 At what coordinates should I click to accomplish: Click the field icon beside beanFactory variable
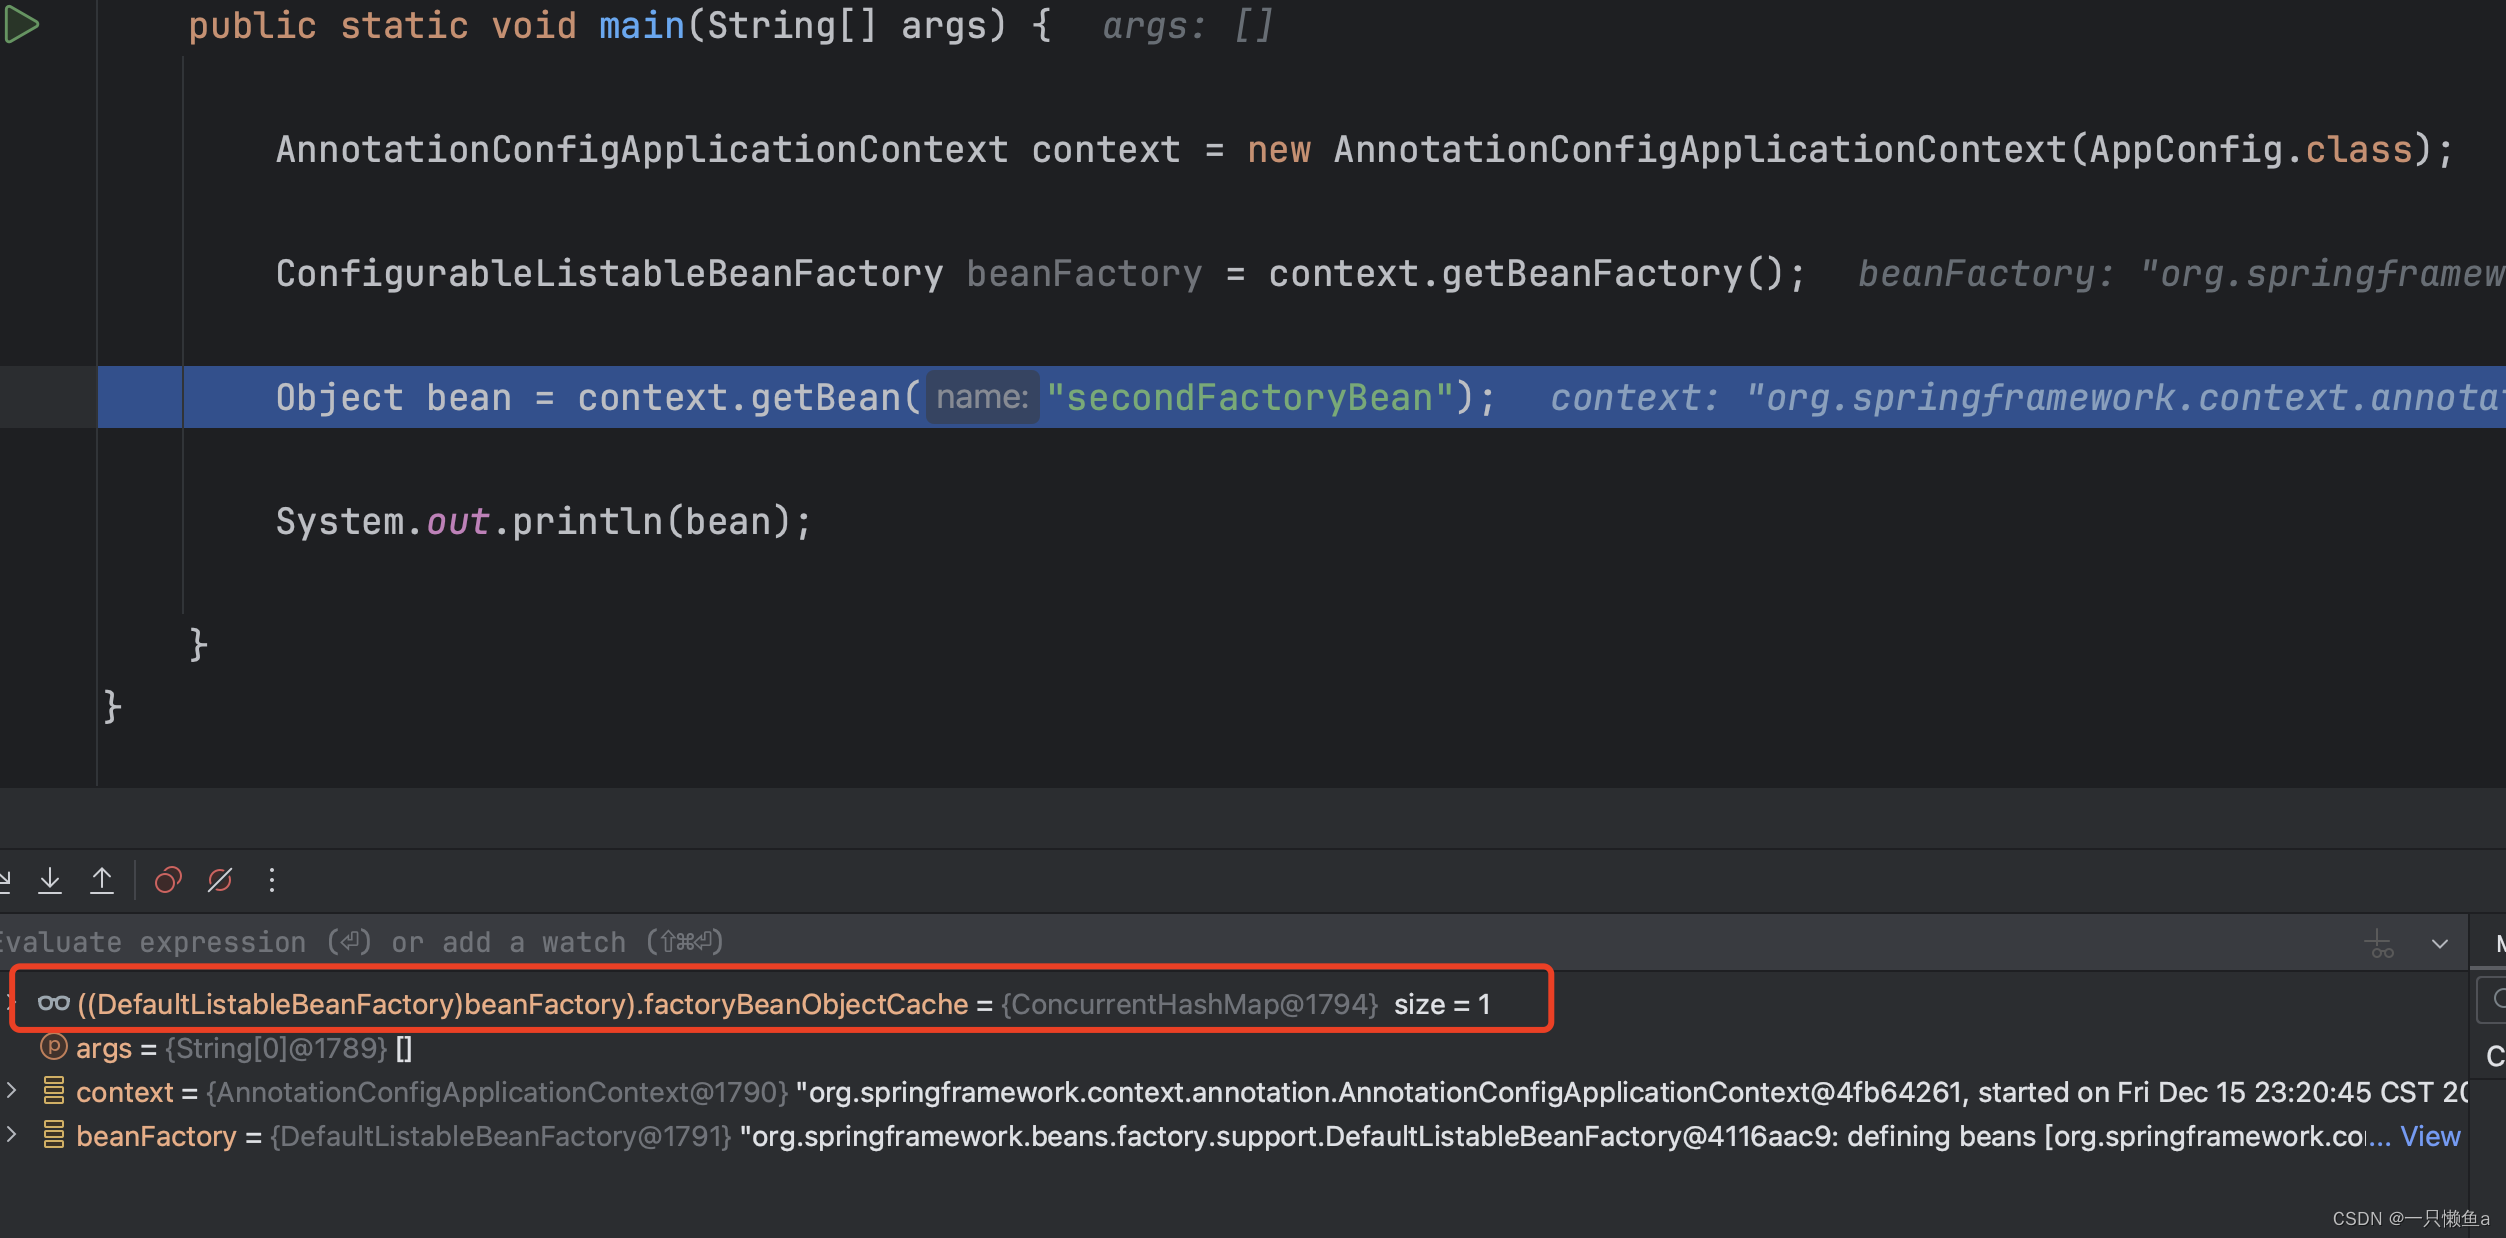pyautogui.click(x=55, y=1136)
